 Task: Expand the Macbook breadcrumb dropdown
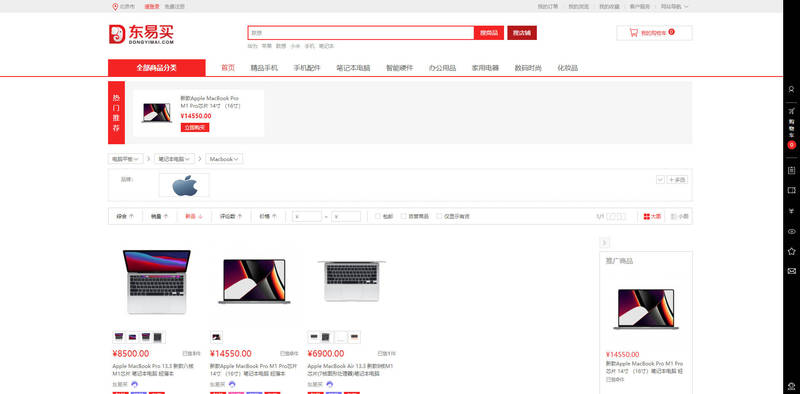224,159
